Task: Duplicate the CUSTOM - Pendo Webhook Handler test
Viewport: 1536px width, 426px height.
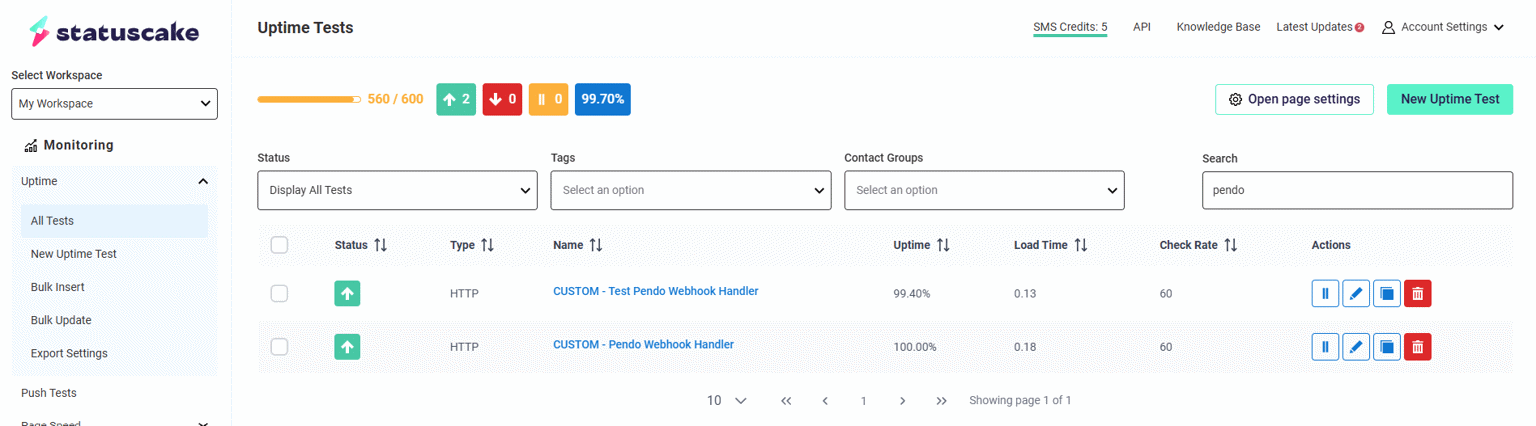Action: click(1387, 347)
